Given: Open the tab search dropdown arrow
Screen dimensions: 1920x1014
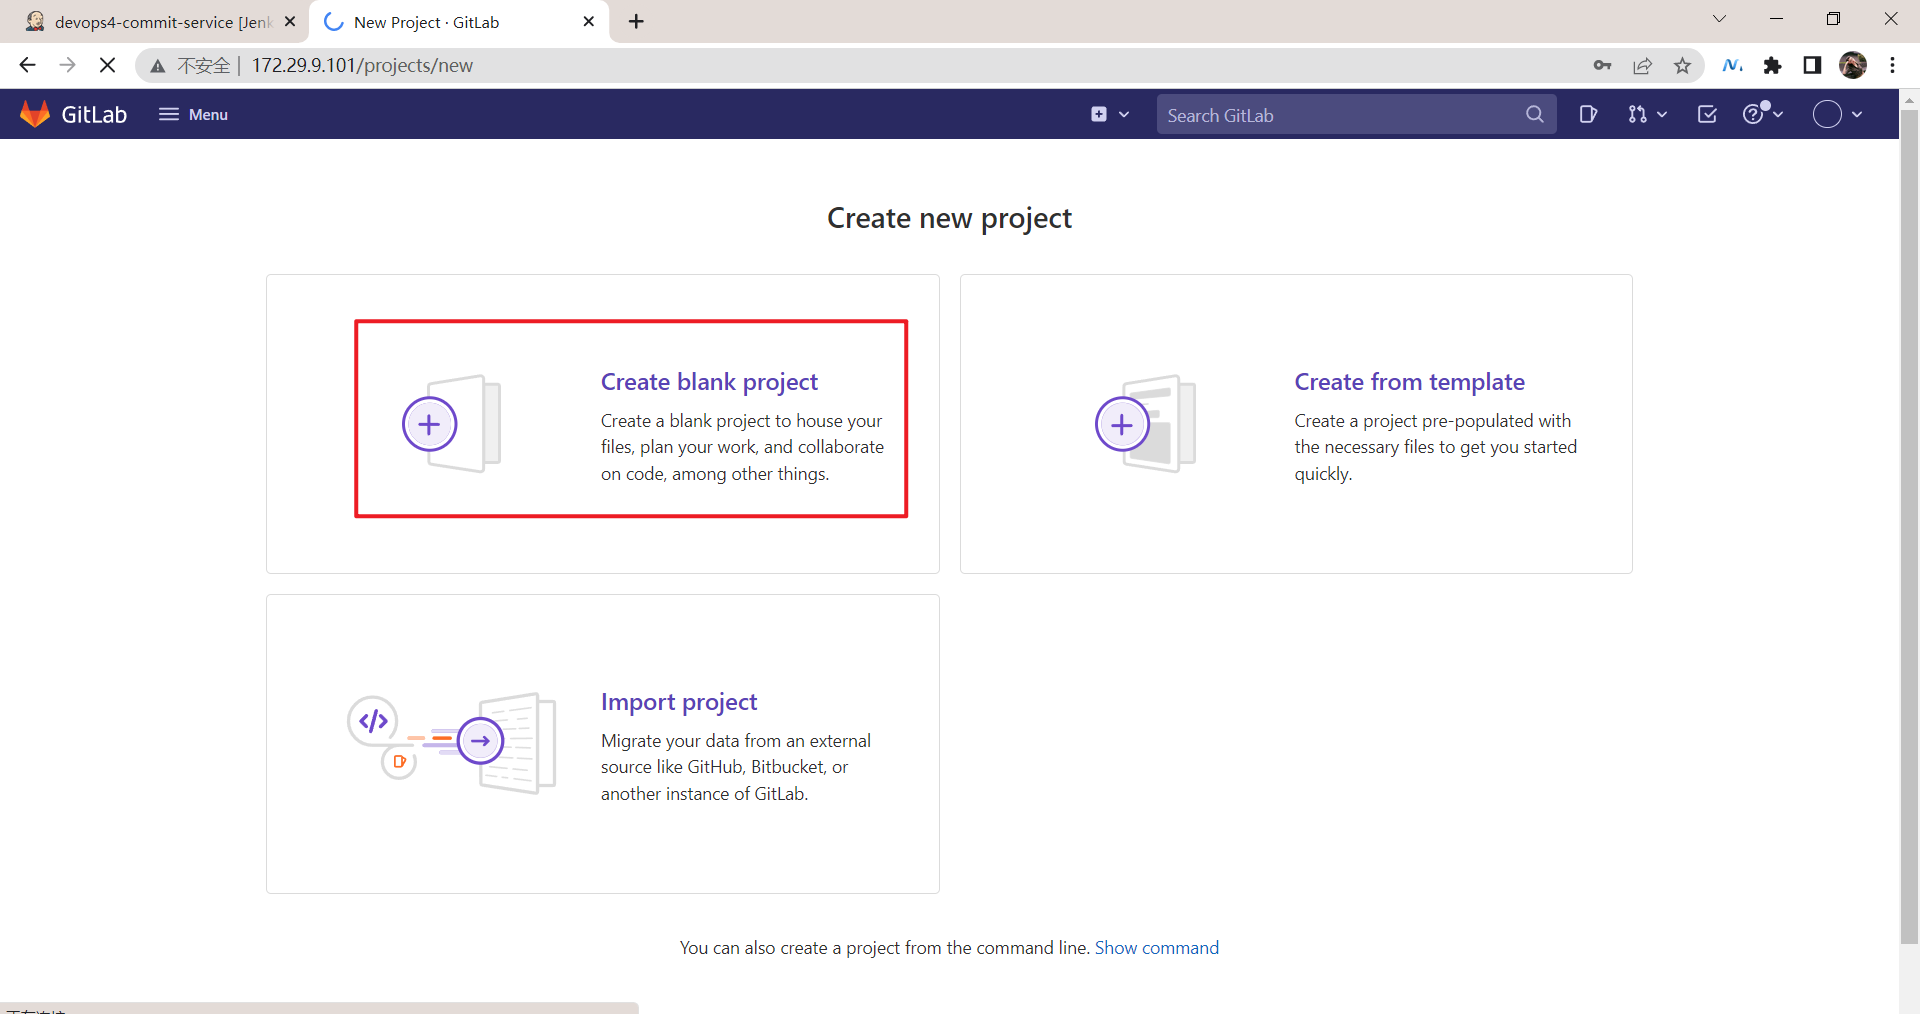Looking at the screenshot, I should click(1720, 19).
